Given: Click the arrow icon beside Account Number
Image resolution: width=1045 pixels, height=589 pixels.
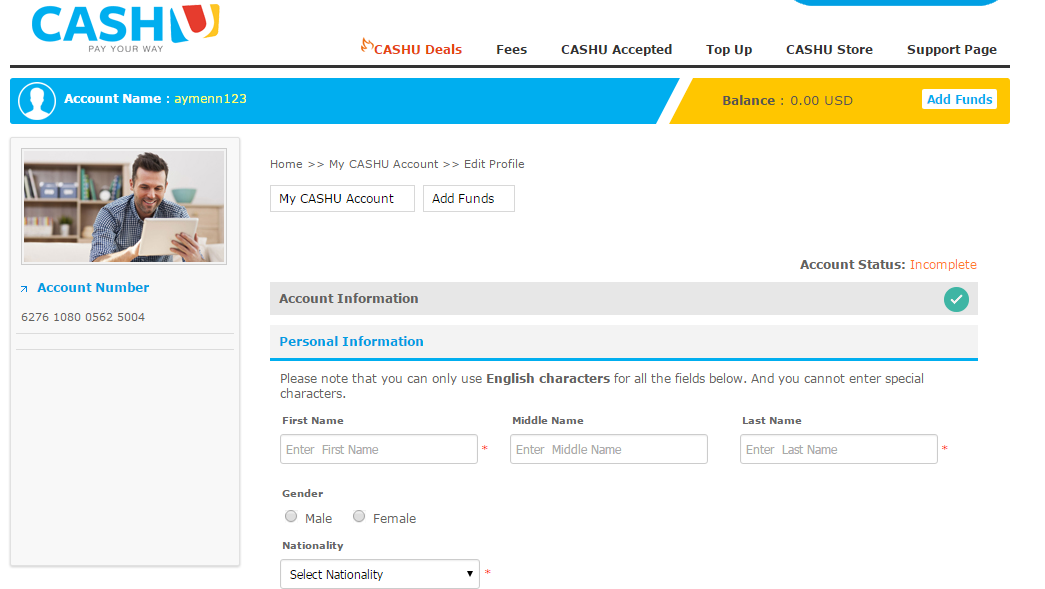Looking at the screenshot, I should 24,289.
